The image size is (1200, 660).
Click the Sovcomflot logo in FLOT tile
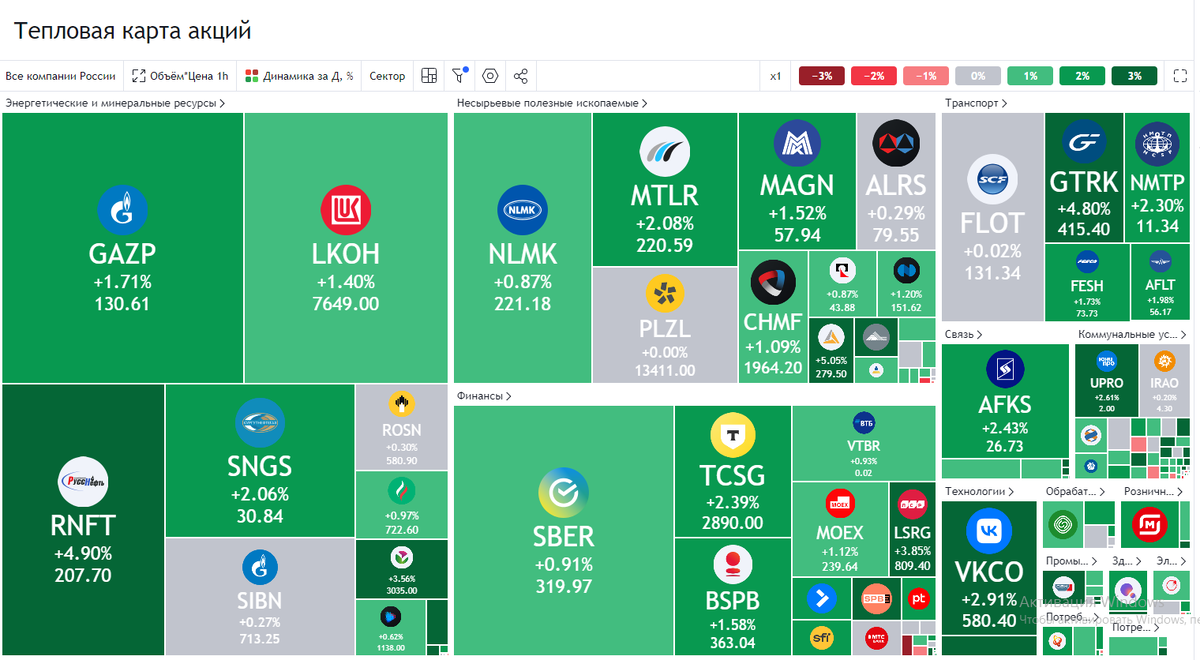(x=992, y=181)
